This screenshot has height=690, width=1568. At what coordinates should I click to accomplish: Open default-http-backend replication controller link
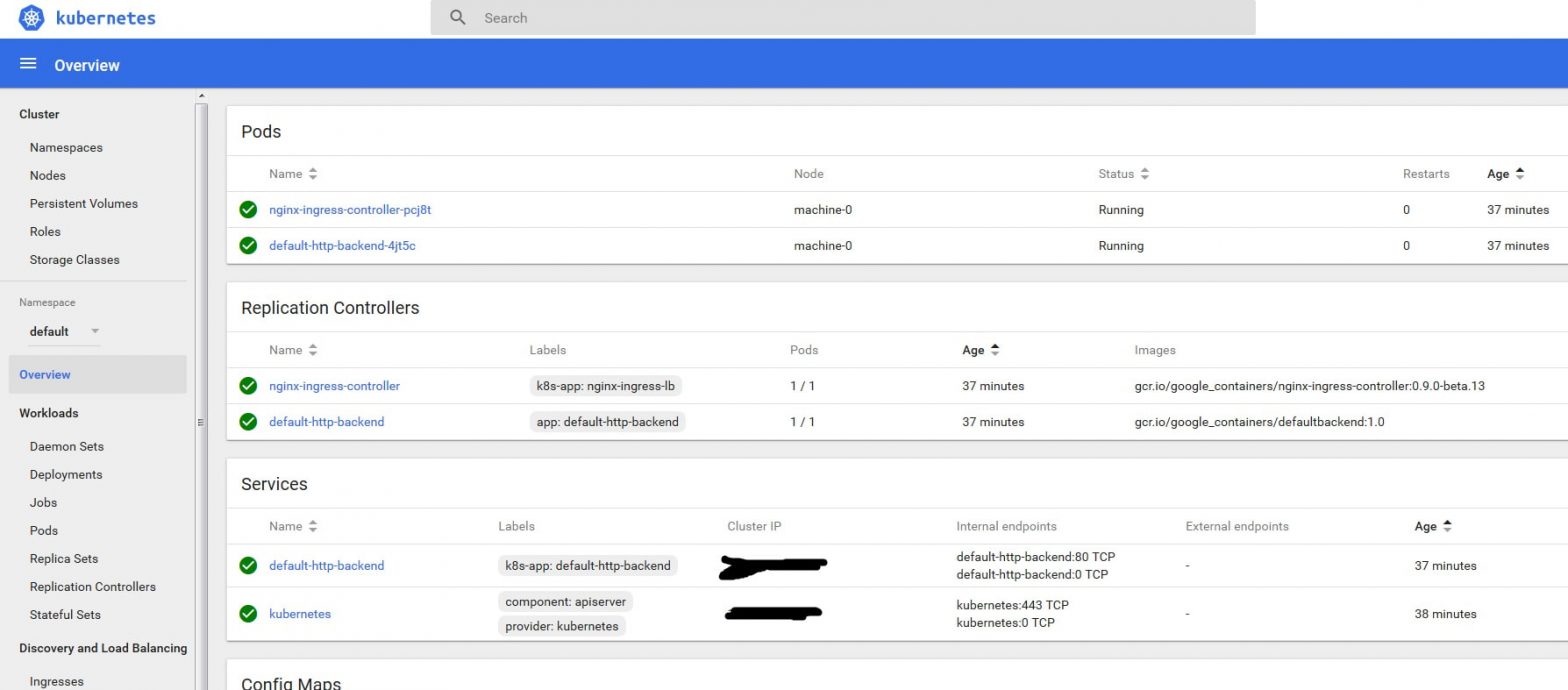click(326, 422)
